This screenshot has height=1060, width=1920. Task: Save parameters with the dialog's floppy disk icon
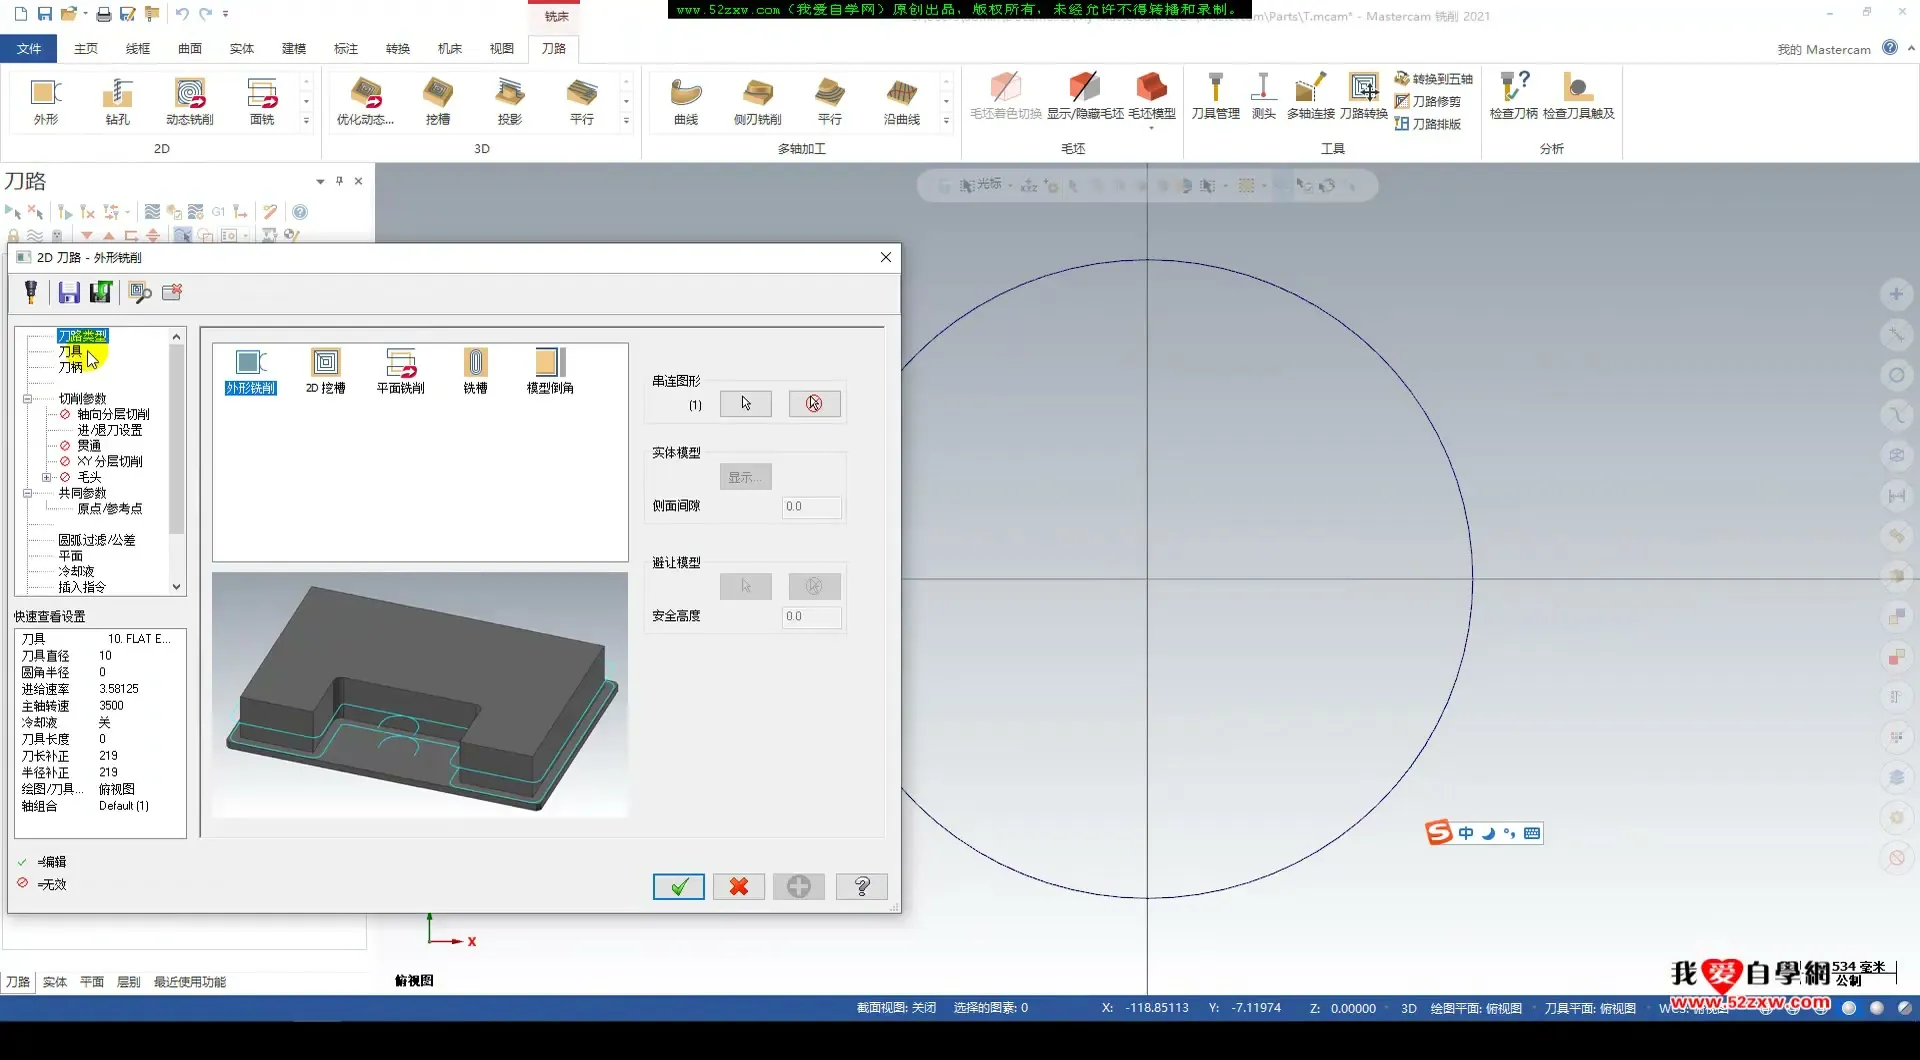coord(69,292)
